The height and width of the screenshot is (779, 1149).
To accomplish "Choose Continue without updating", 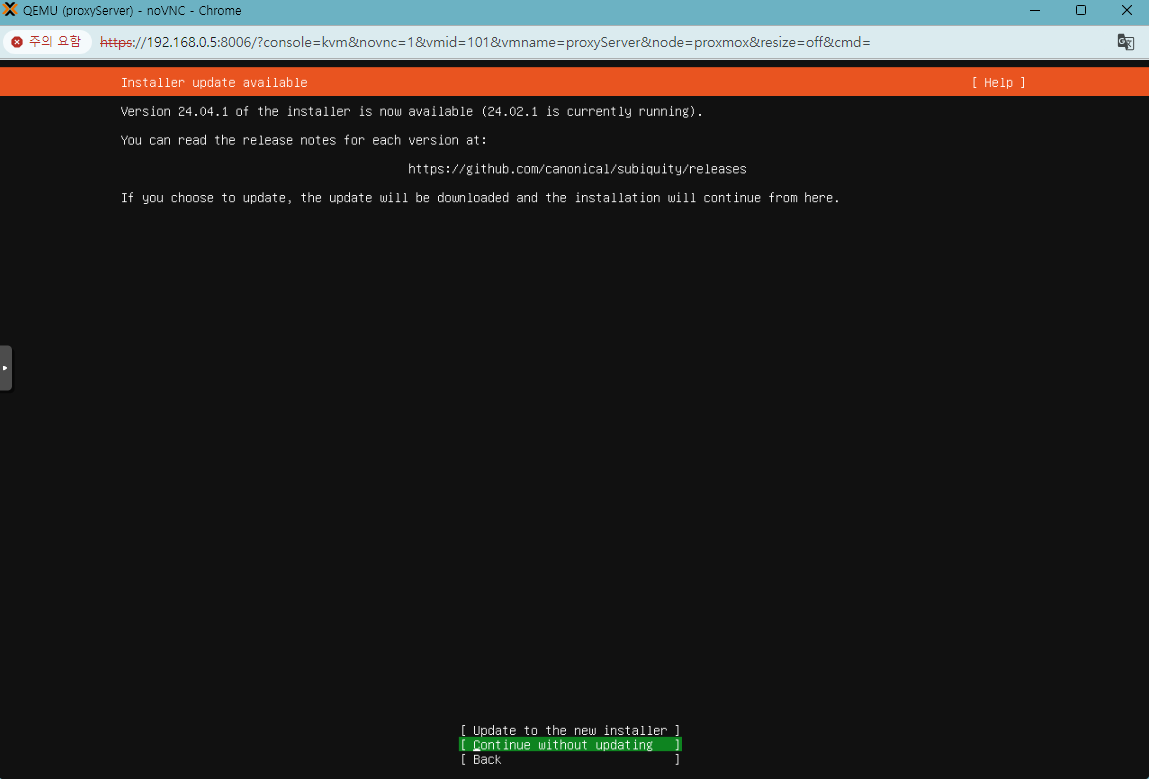I will tap(570, 745).
